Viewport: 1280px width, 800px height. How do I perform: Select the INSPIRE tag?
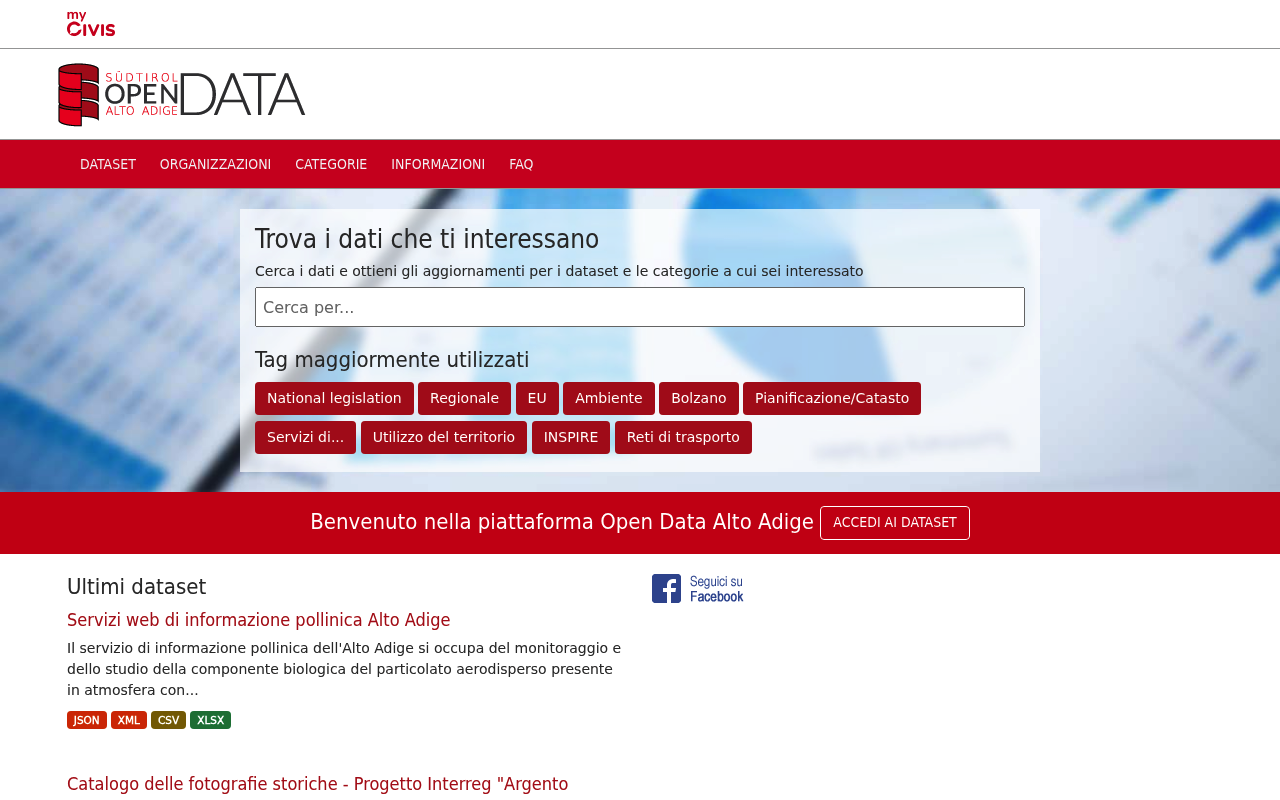570,437
